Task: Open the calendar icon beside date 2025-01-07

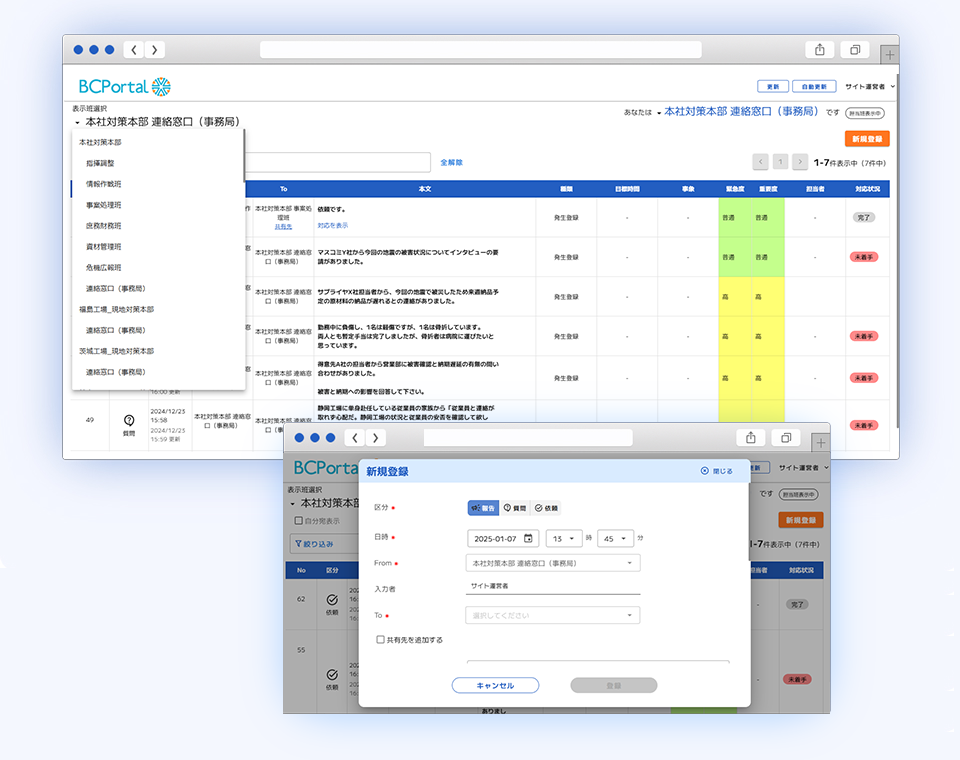Action: coord(528,537)
